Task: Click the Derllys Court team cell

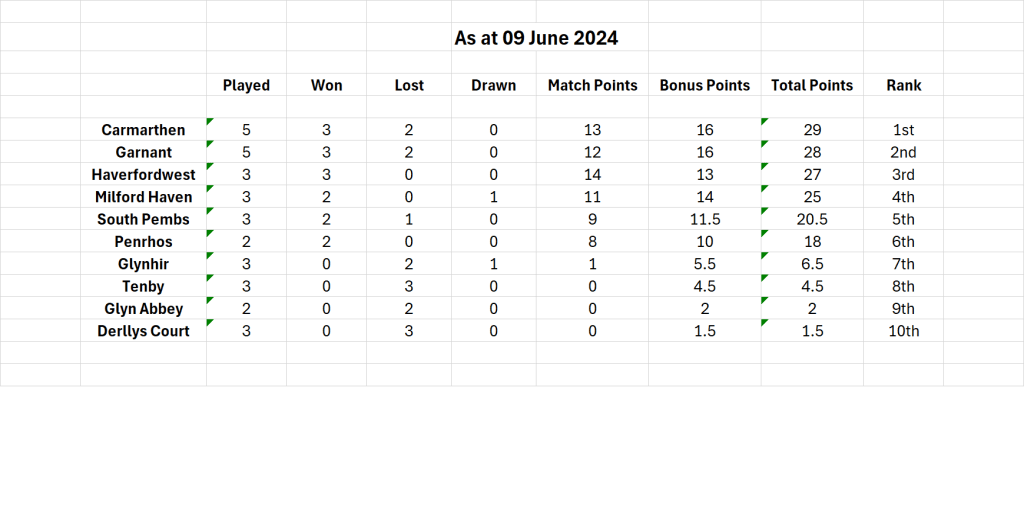Action: click(143, 331)
